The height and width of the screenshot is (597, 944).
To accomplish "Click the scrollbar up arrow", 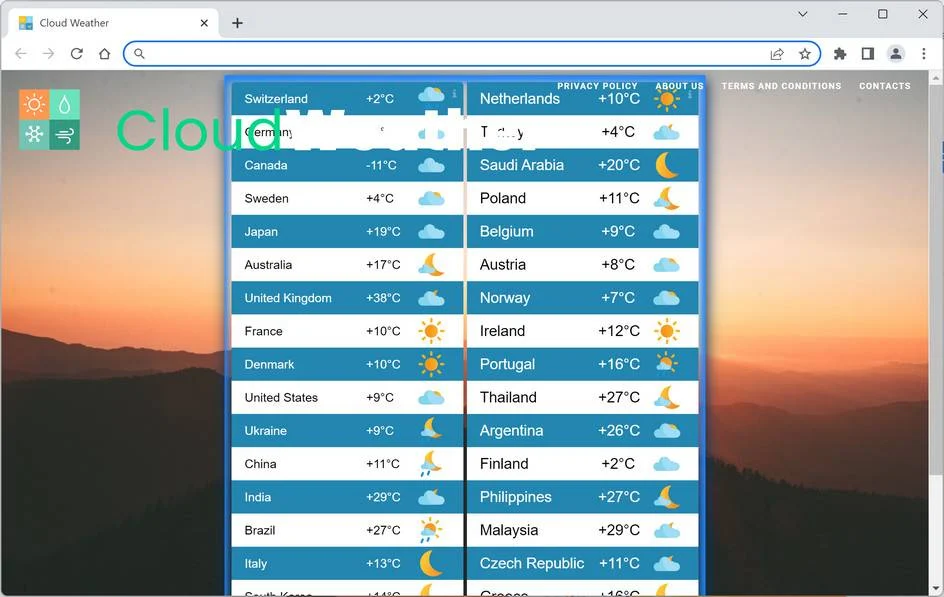I will coord(935,78).
